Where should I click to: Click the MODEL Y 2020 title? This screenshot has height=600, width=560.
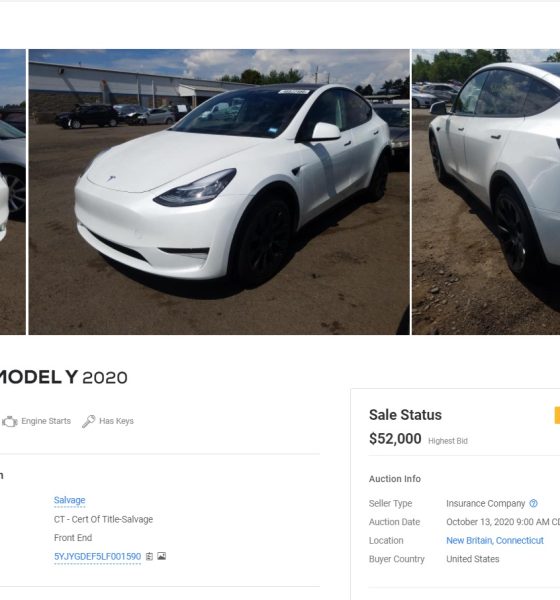point(63,377)
